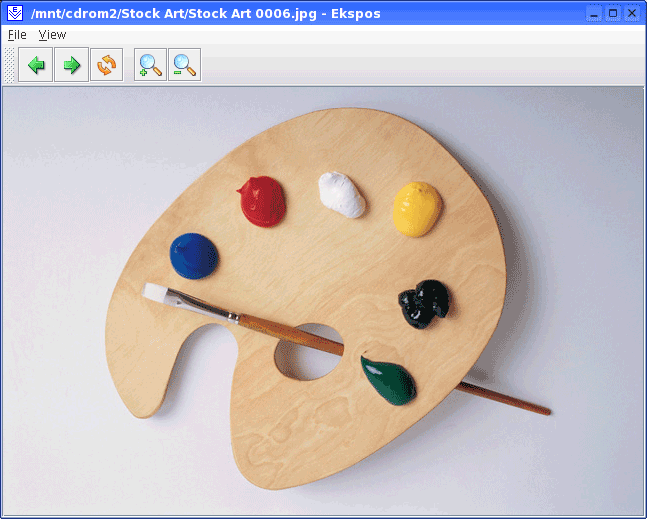
Task: Zoom out using the magnifier minus icon
Action: (185, 66)
